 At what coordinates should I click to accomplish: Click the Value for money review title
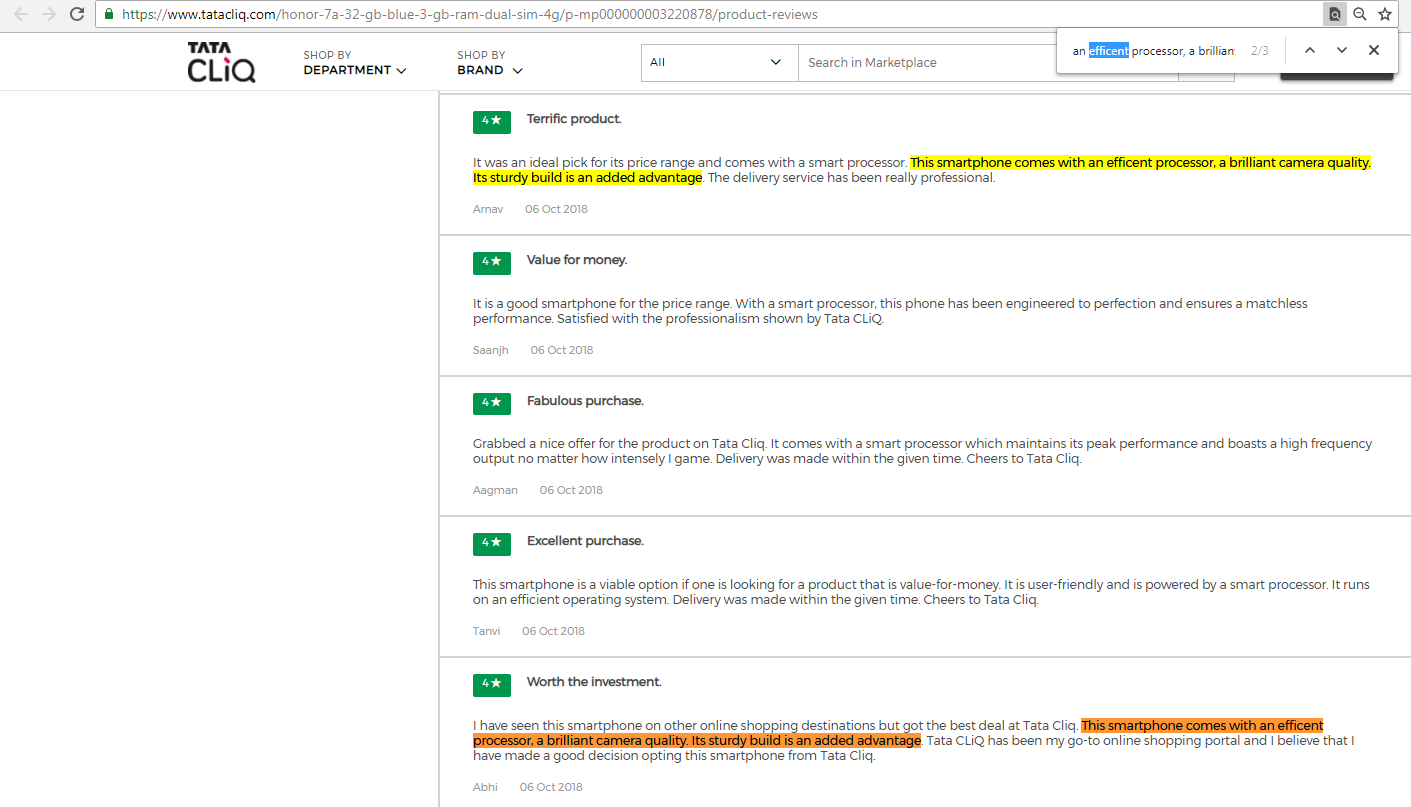[577, 260]
